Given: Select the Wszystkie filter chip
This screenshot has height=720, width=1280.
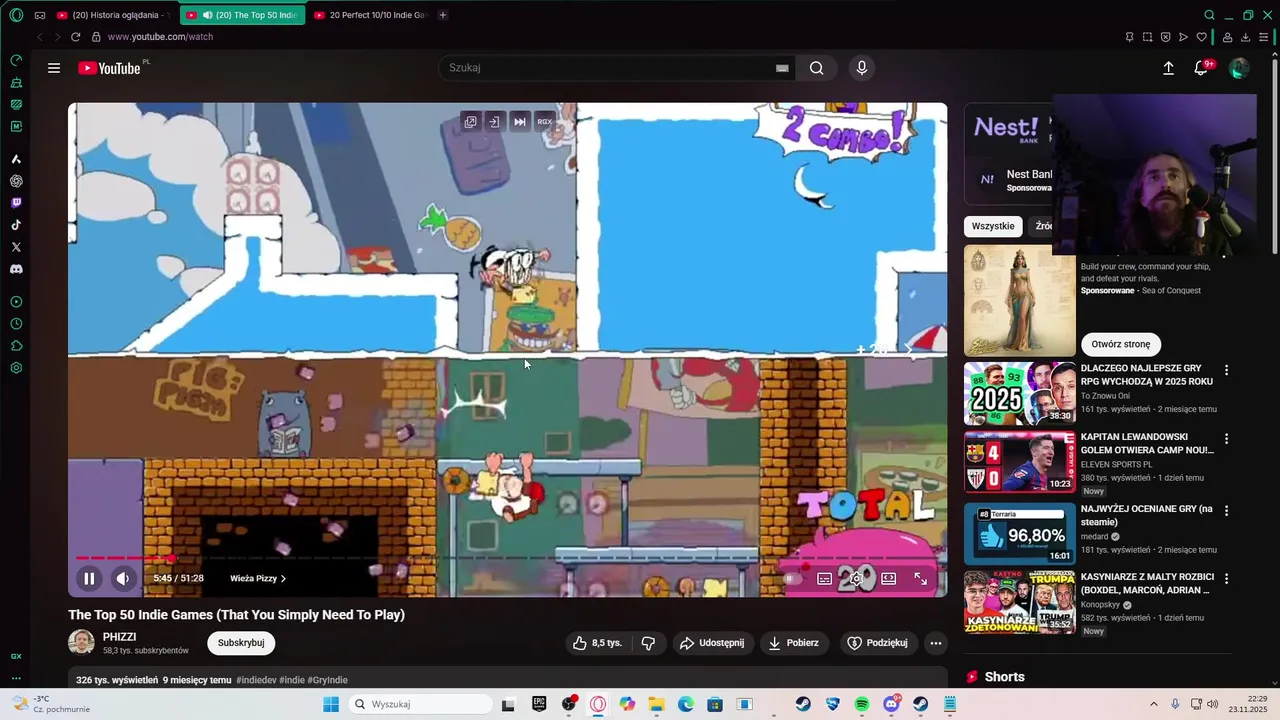Looking at the screenshot, I should point(993,226).
